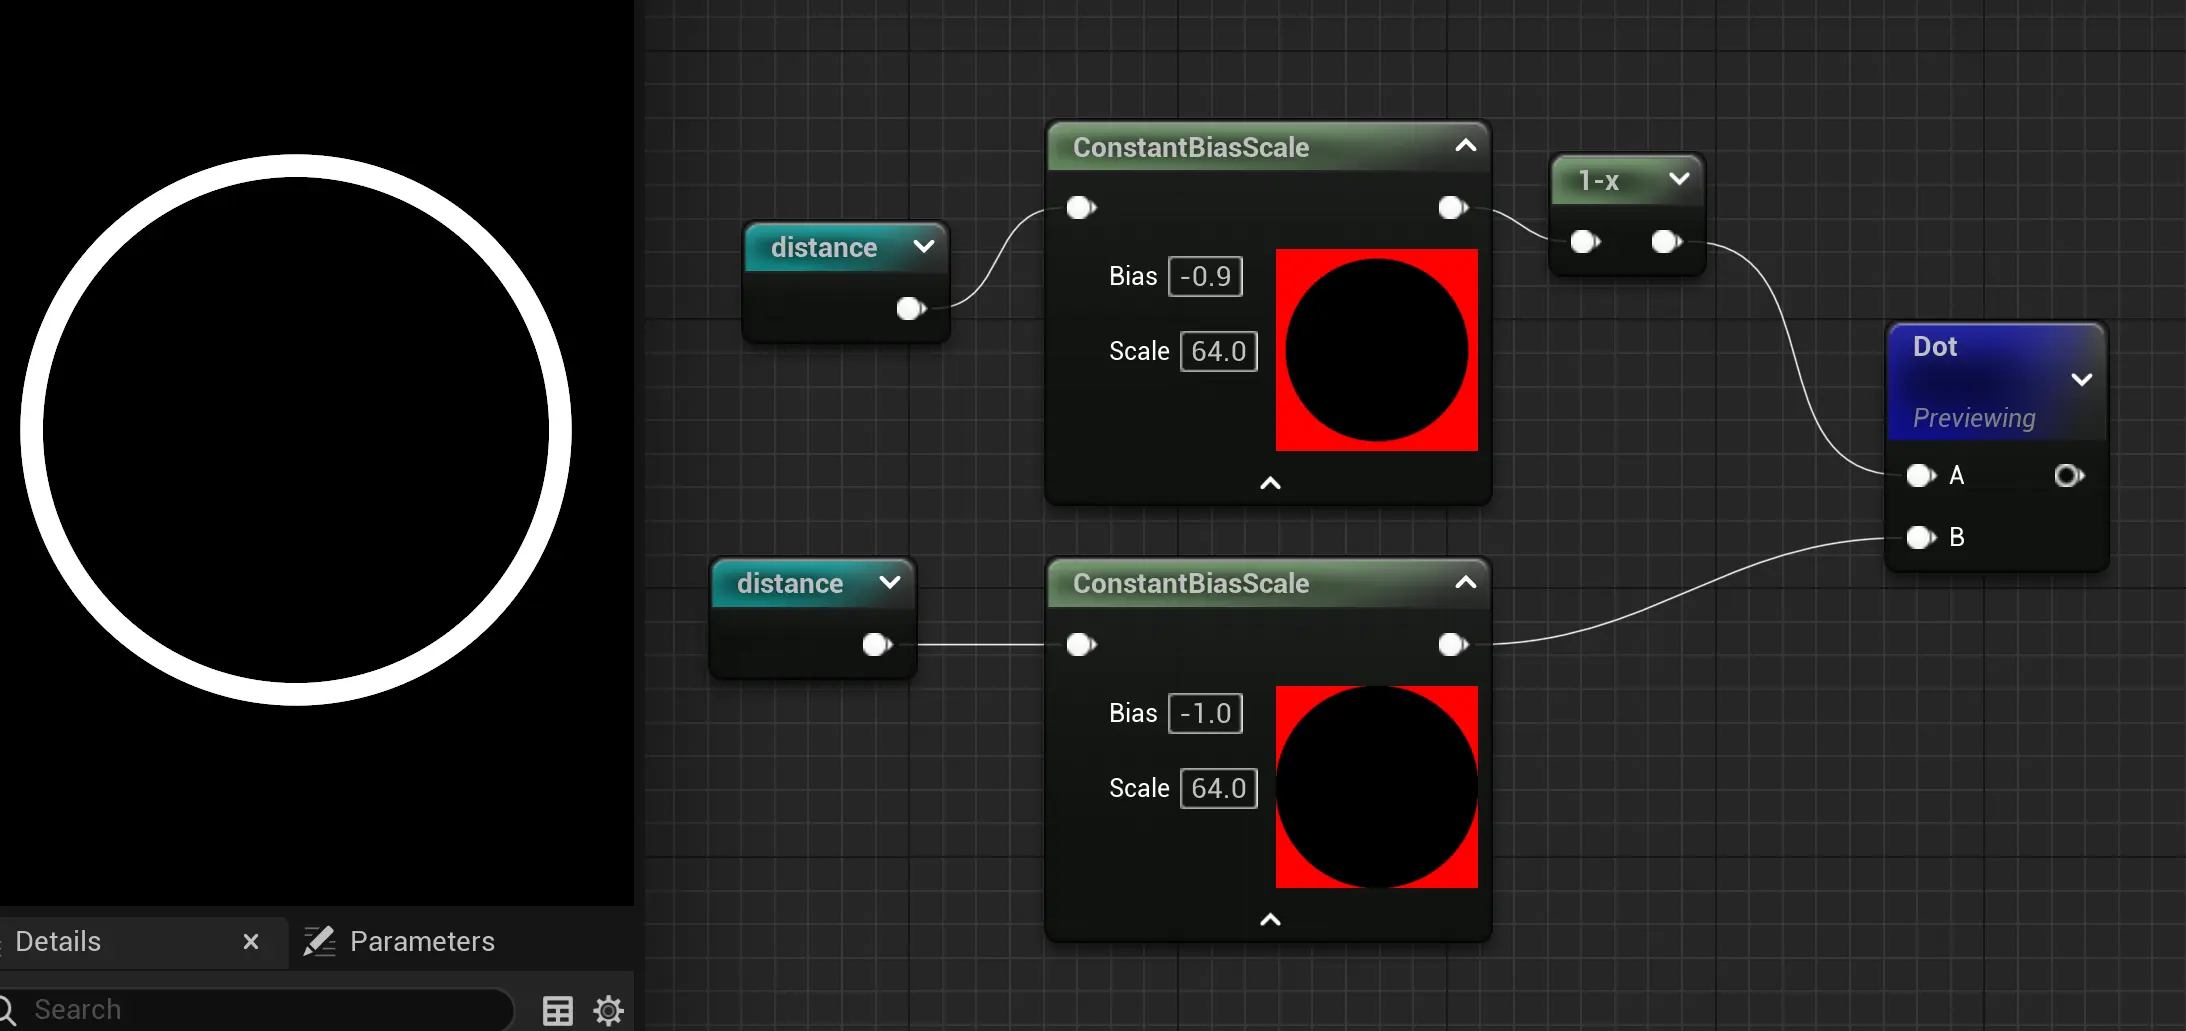Click the Dot node's A input pin

coord(1920,476)
